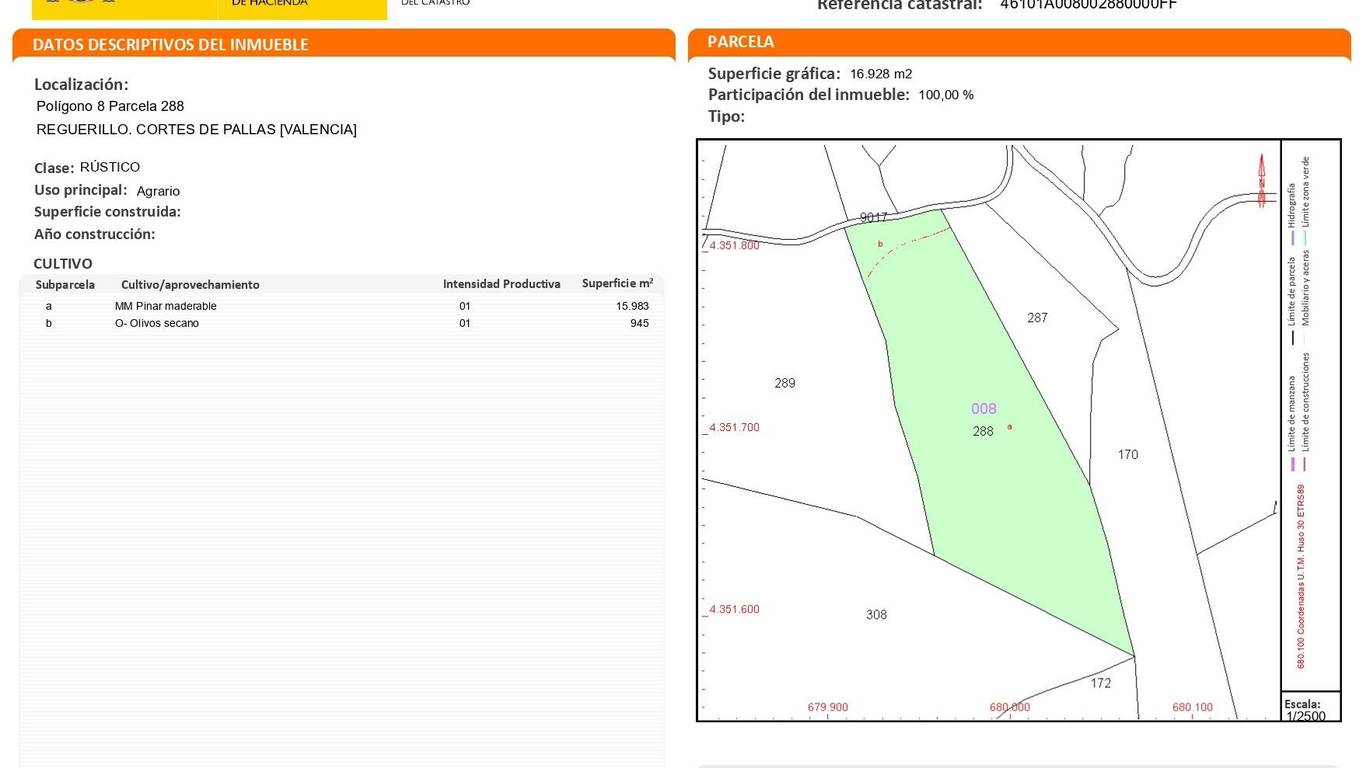Click parcel 308 on the map
The width and height of the screenshot is (1366, 768).
click(x=876, y=615)
